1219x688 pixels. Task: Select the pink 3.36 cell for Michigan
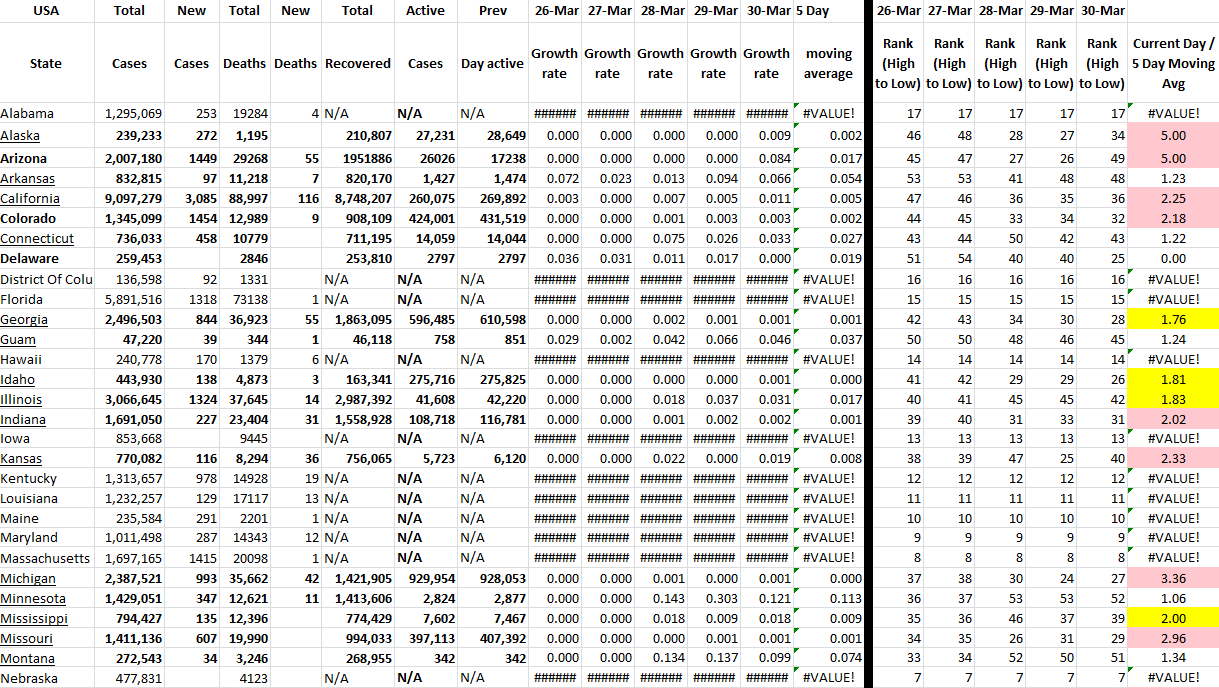pos(1173,579)
